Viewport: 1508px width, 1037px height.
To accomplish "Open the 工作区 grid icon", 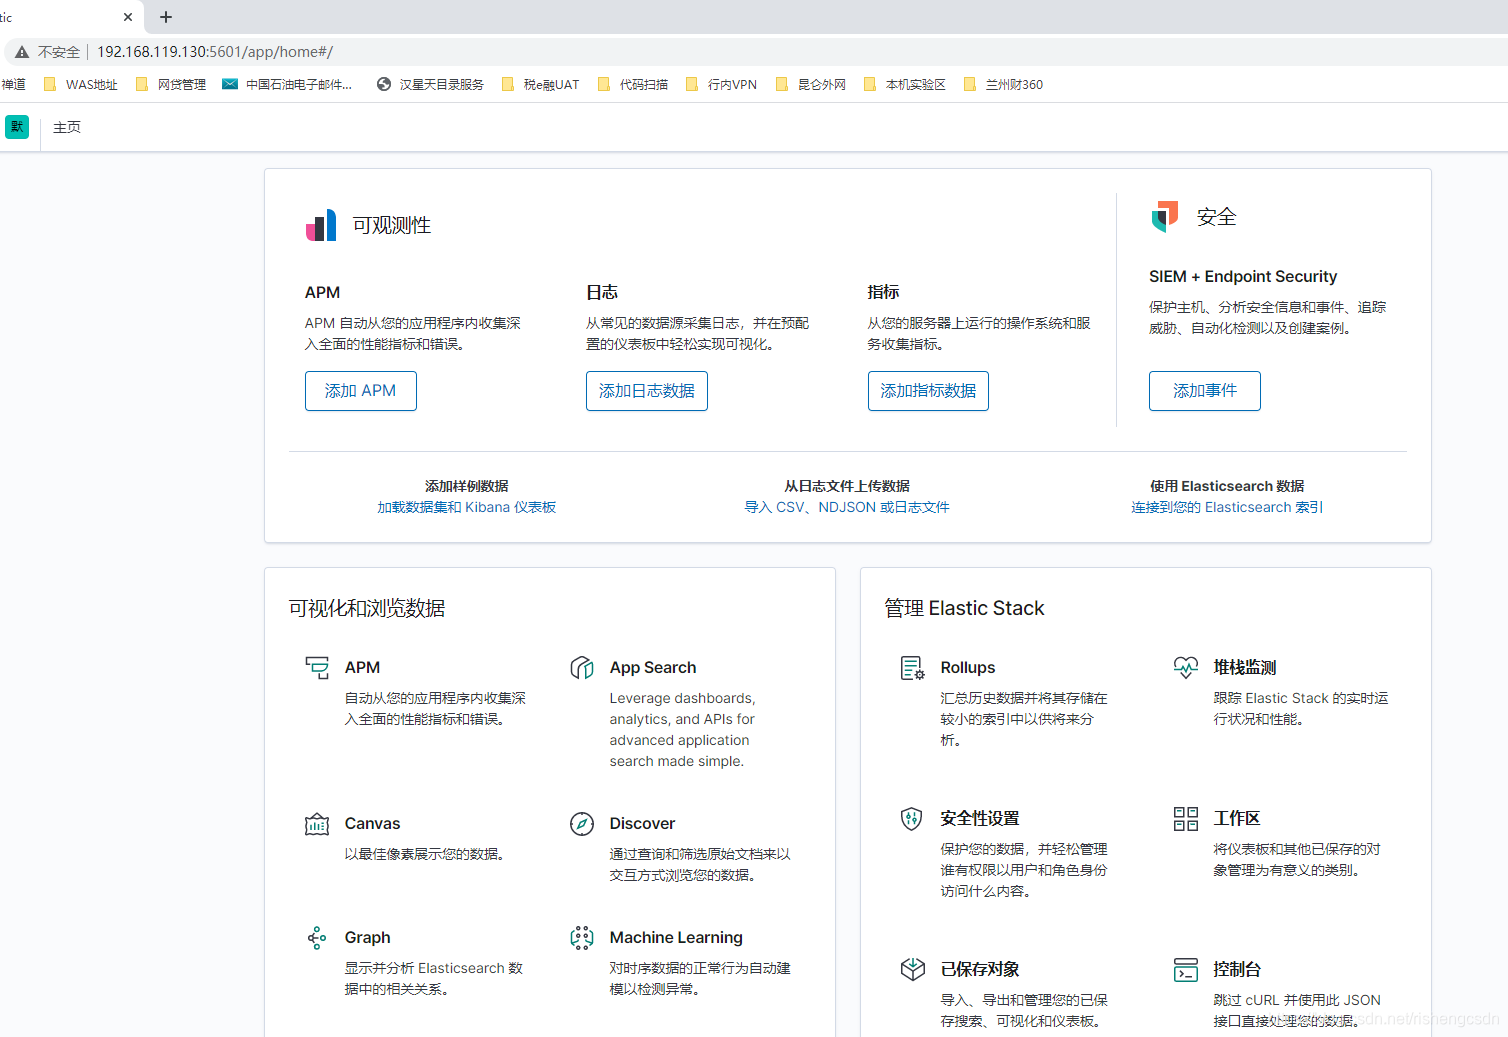I will (x=1186, y=819).
